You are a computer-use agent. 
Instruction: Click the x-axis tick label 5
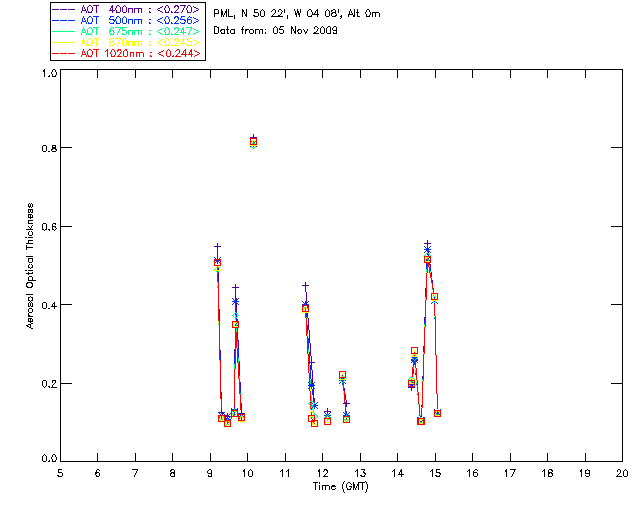coord(60,472)
